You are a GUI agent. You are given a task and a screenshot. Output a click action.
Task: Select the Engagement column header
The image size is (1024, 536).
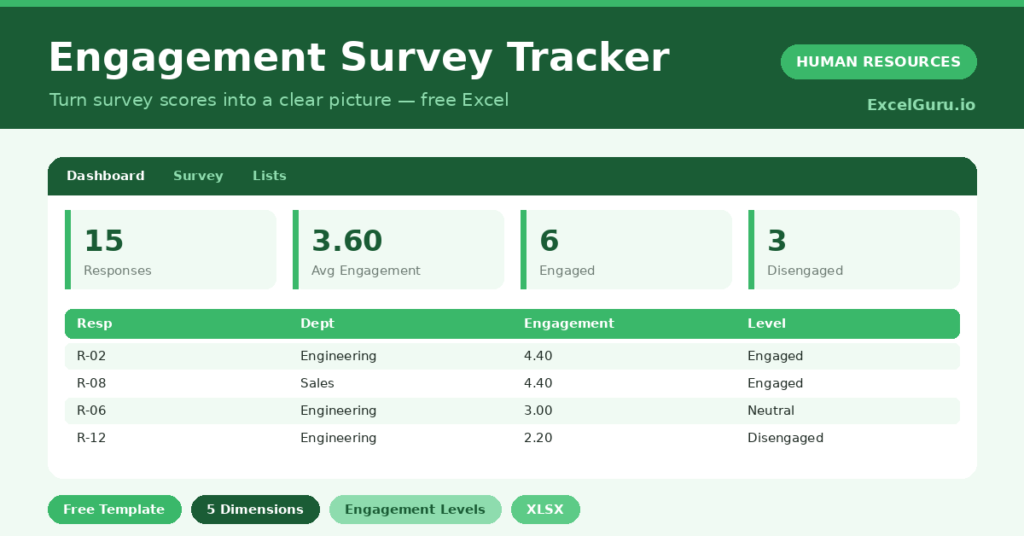[x=569, y=324]
